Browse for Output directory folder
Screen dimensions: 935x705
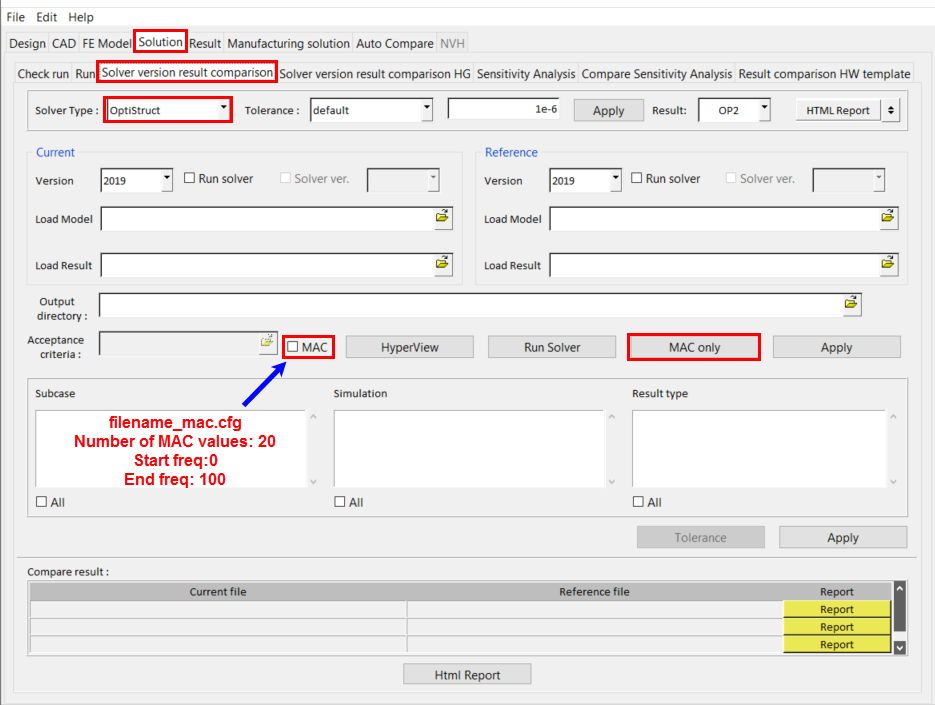pyautogui.click(x=852, y=304)
